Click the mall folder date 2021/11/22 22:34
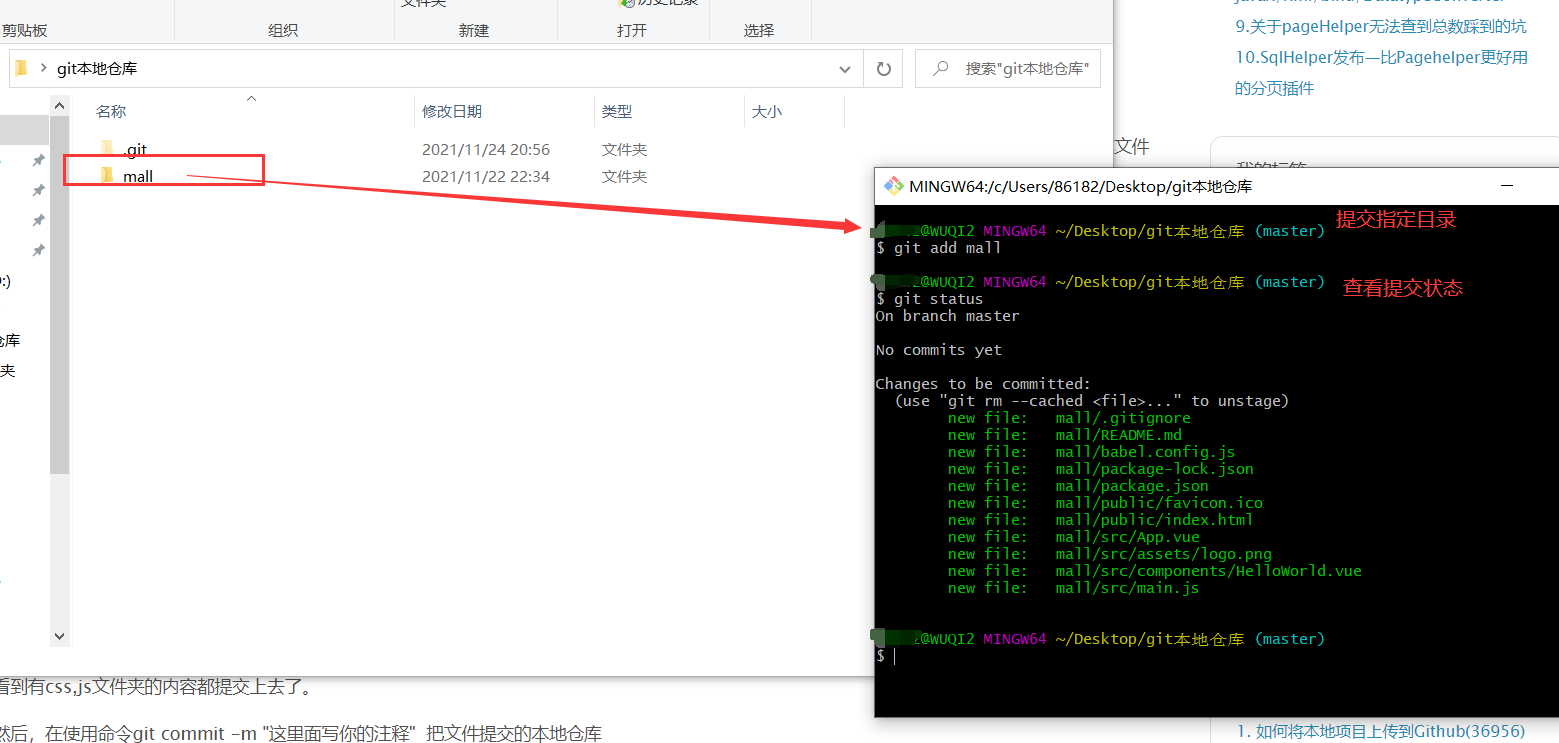The image size is (1559, 743). click(x=486, y=177)
